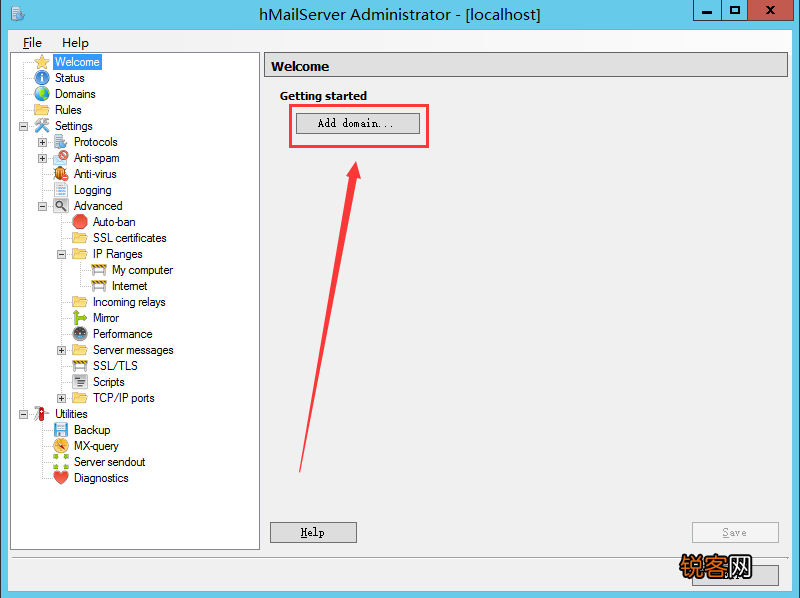Select the Welcome tree item label
This screenshot has height=598, width=800.
click(x=78, y=62)
